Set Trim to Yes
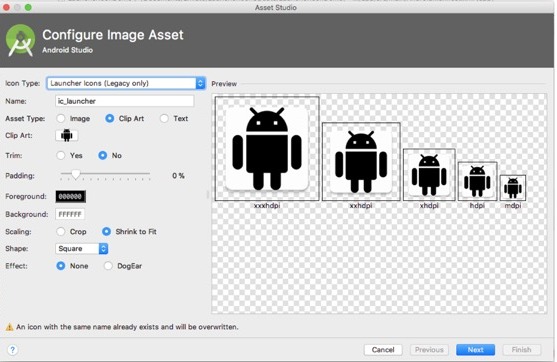Image resolution: width=557 pixels, height=362 pixels. [x=61, y=156]
